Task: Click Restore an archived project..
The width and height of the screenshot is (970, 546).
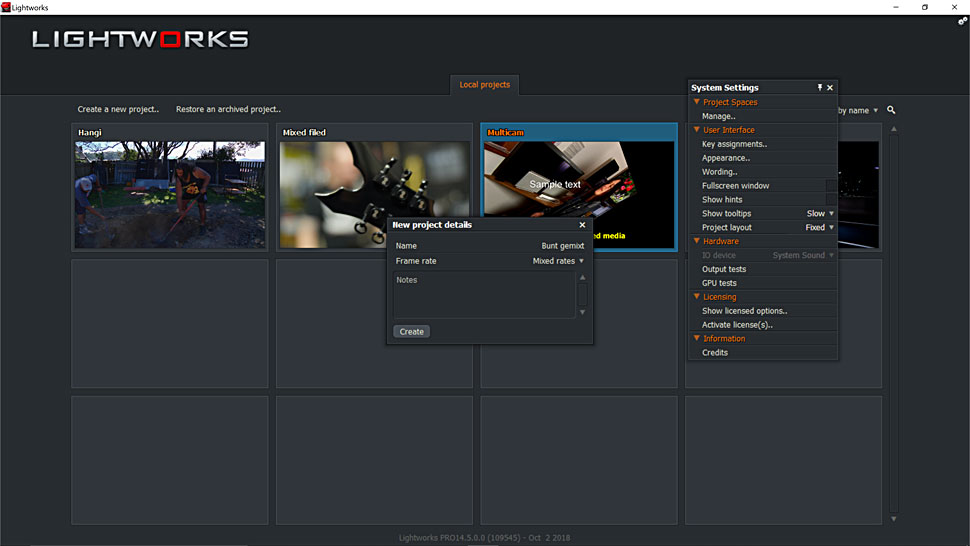Action: 228,109
